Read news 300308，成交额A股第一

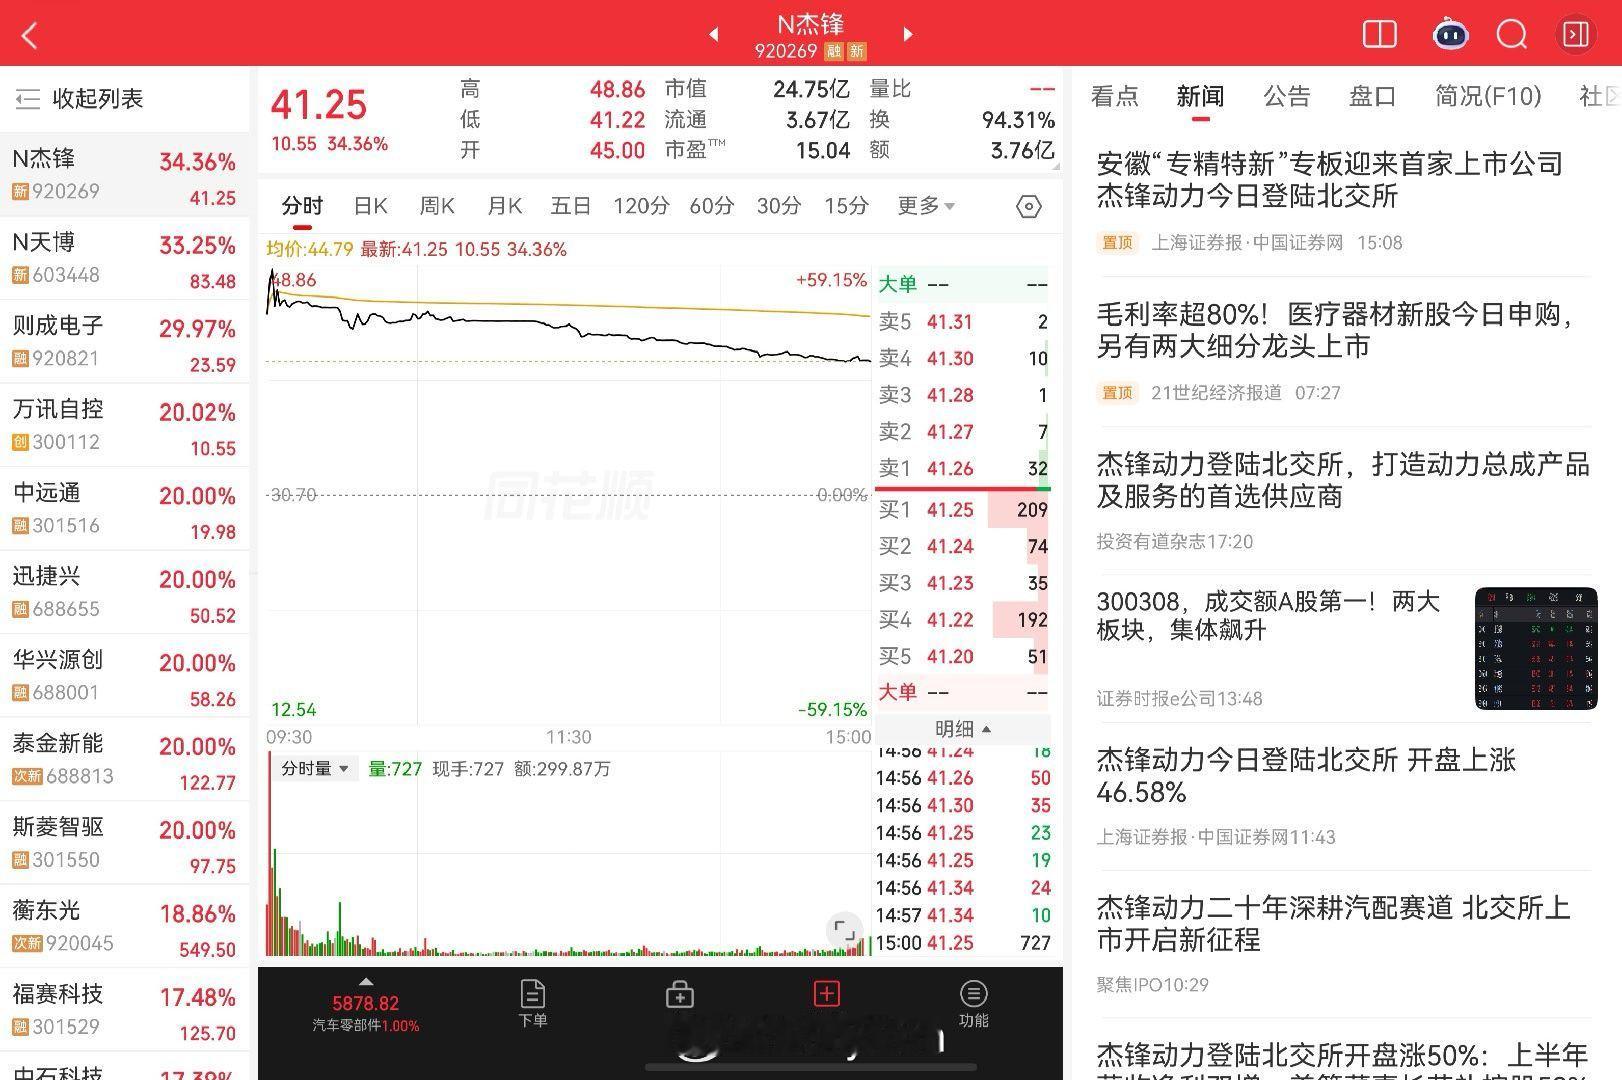tap(1268, 615)
